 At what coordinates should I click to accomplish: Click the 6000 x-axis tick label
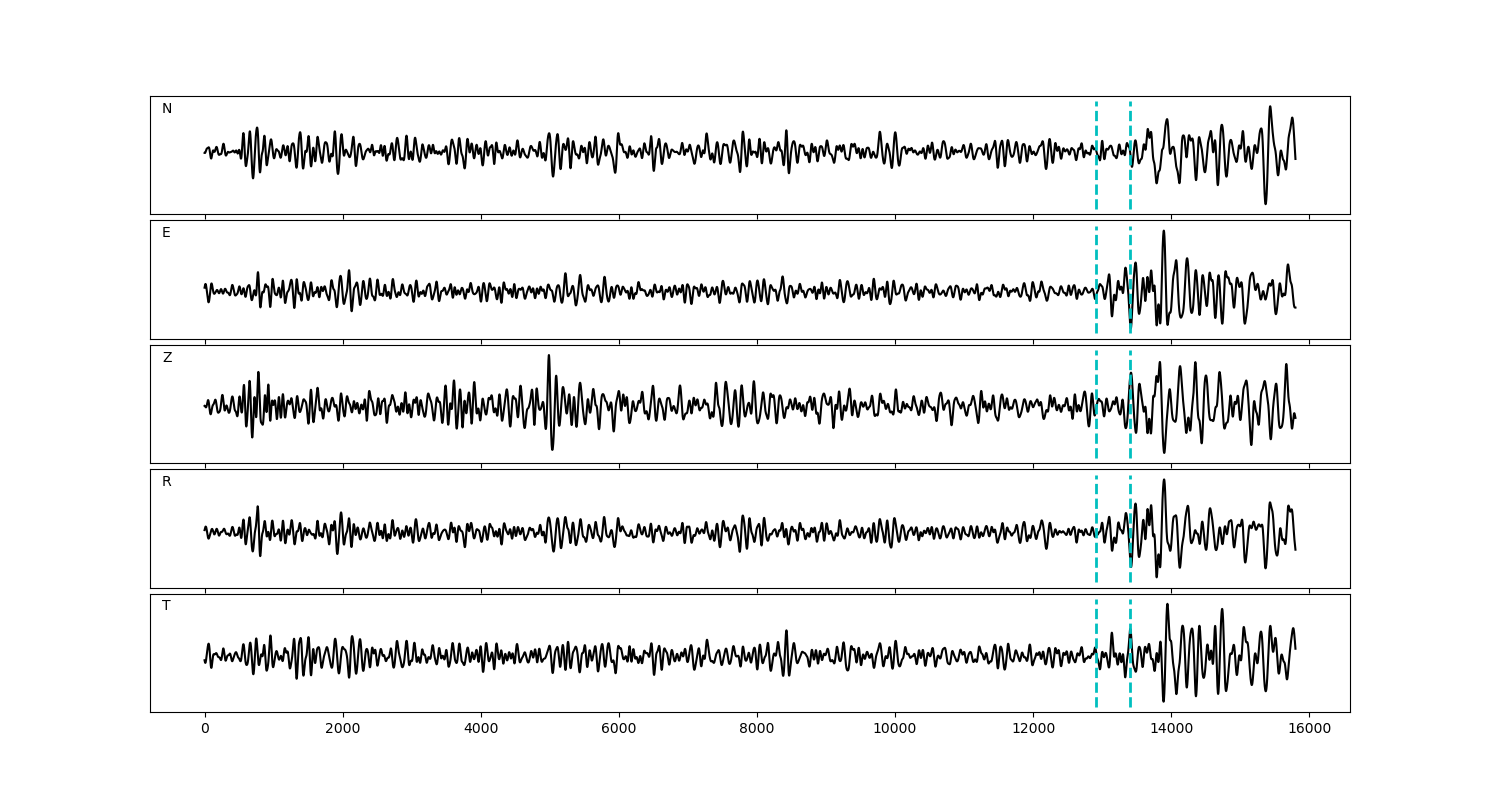619,729
